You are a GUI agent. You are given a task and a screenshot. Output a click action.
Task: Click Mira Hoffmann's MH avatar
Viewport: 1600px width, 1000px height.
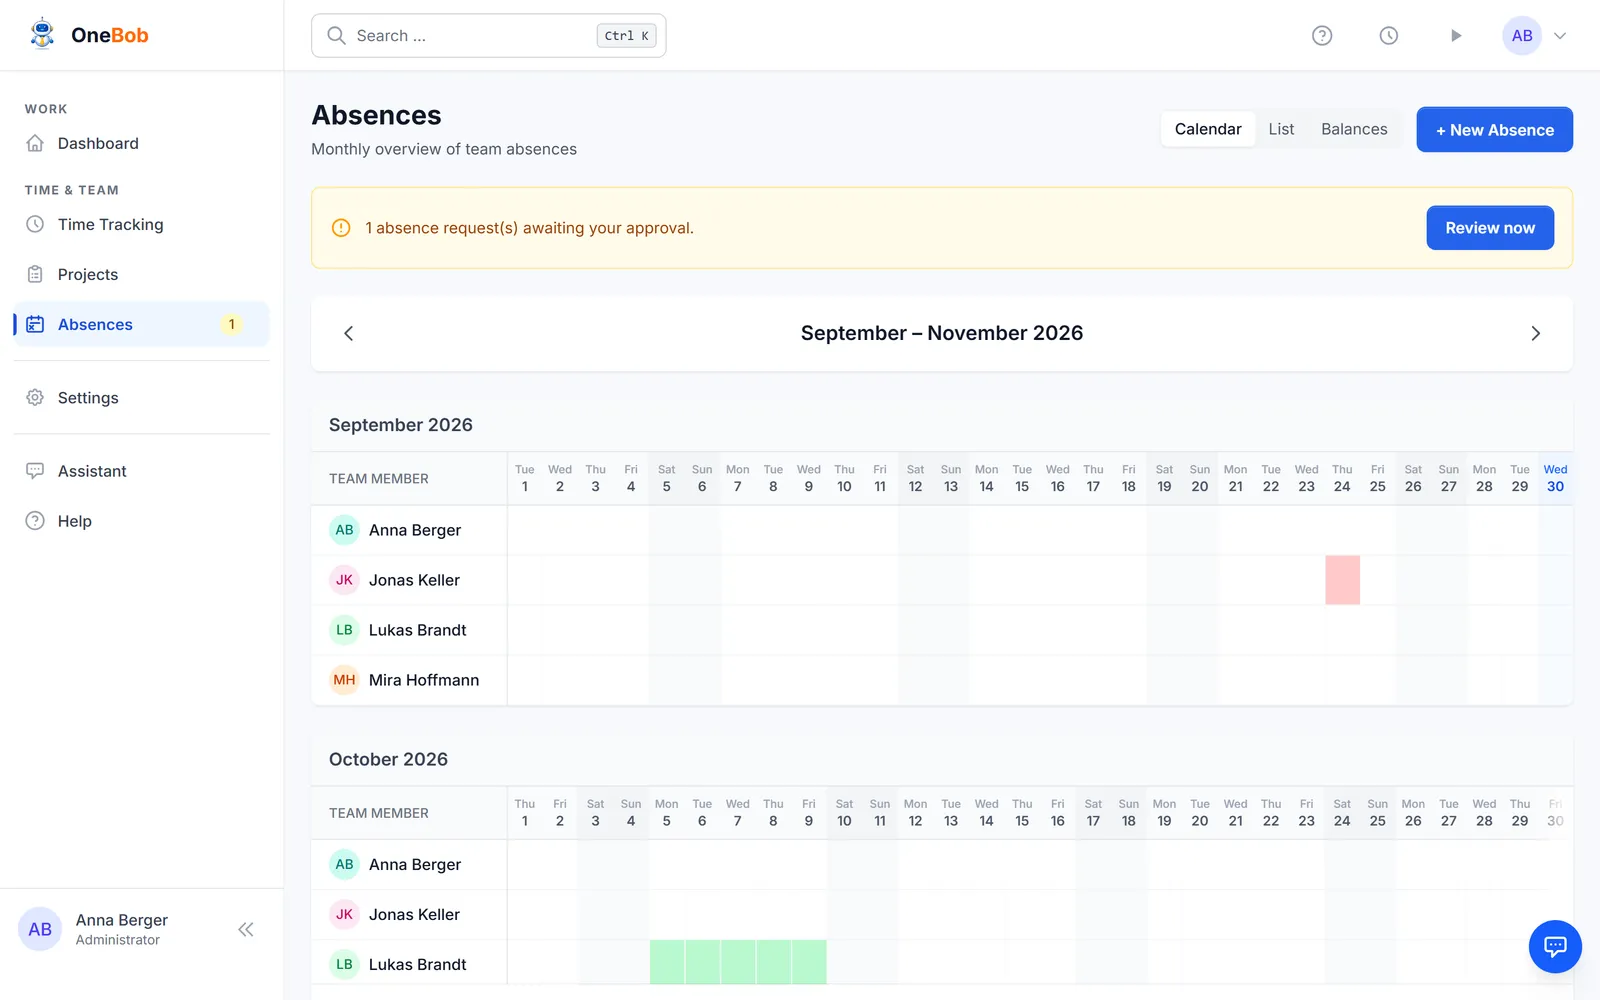click(x=344, y=680)
